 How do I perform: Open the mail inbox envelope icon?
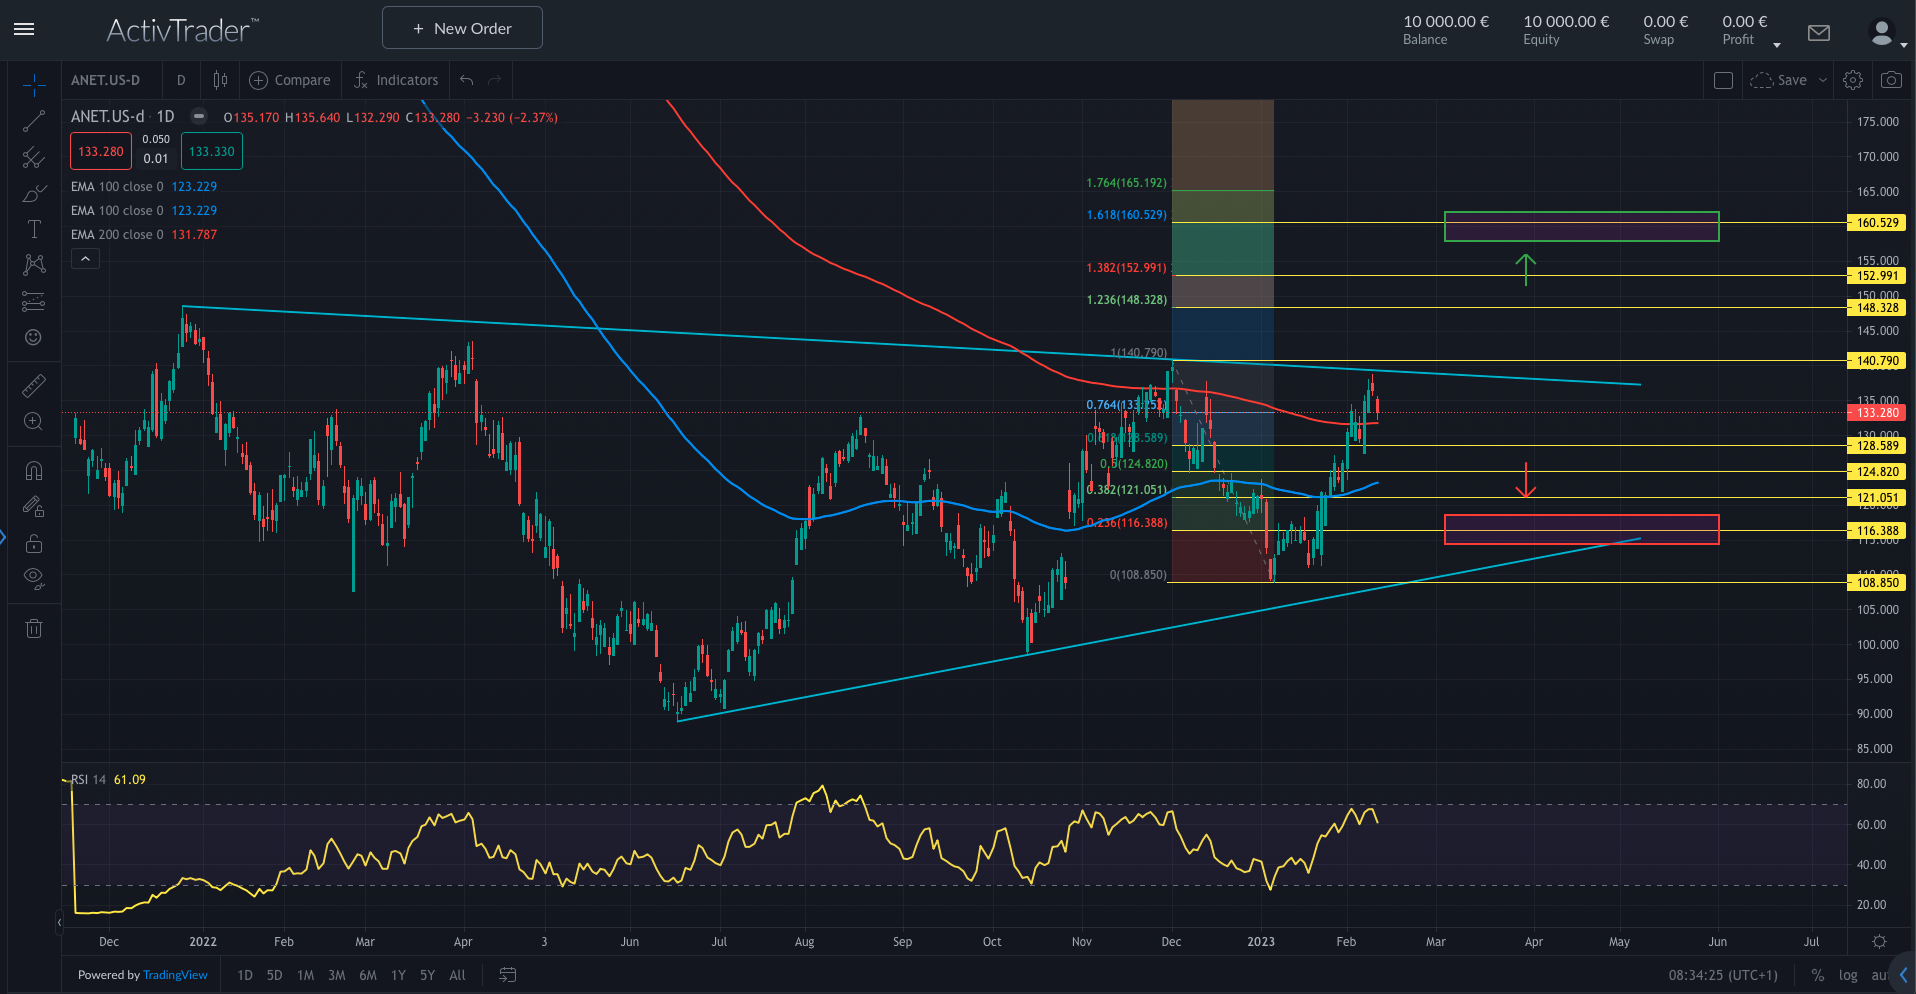point(1819,33)
